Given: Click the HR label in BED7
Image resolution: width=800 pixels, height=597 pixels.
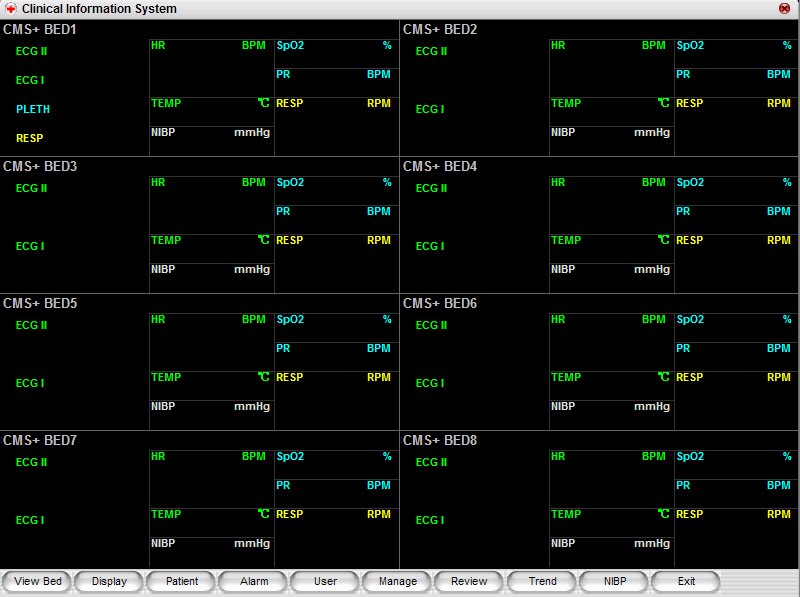Looking at the screenshot, I should coord(158,457).
